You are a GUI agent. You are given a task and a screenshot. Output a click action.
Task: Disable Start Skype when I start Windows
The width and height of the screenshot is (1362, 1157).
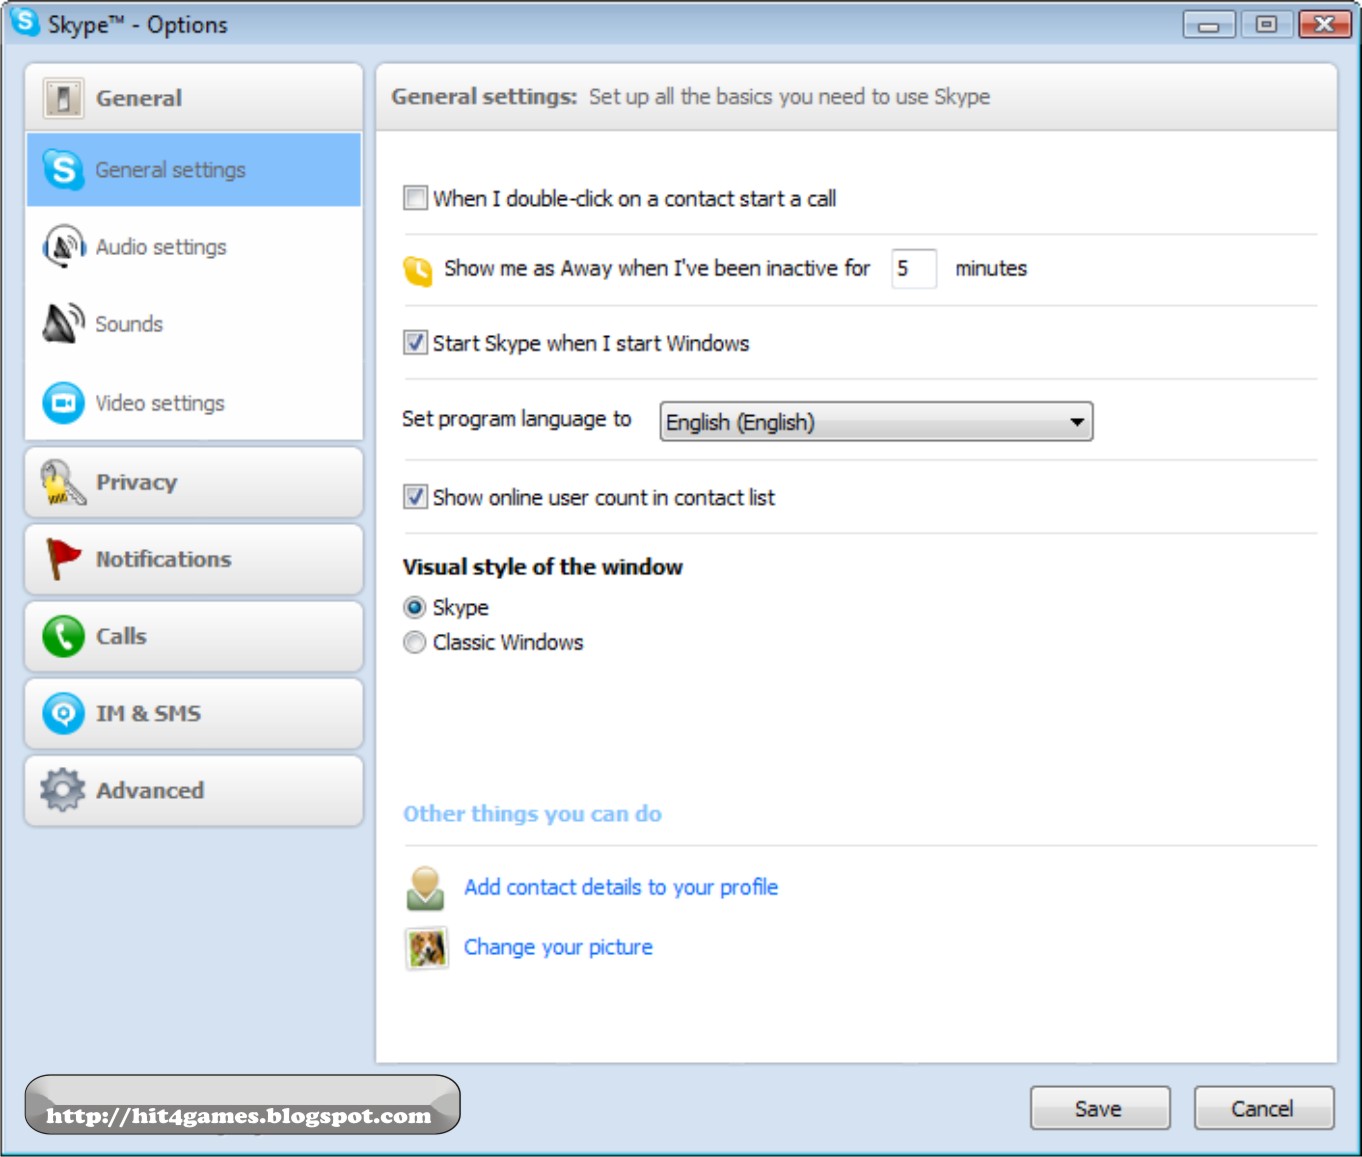[414, 343]
